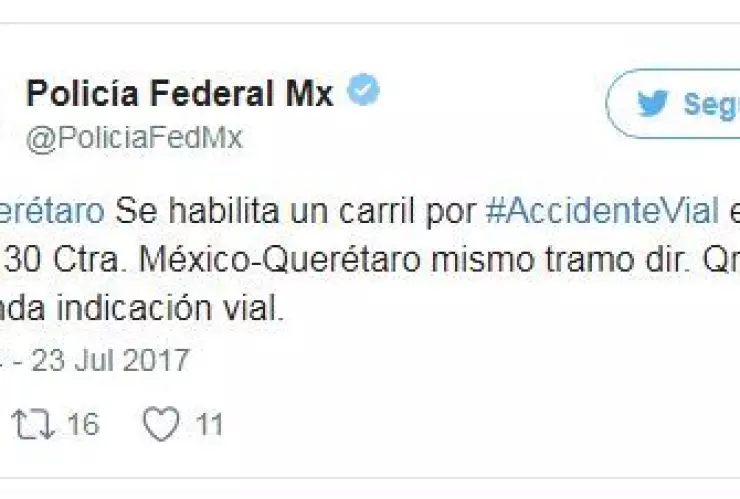Screen dimensions: 740x499
Task: View the 11 likes count
Action: [209, 424]
